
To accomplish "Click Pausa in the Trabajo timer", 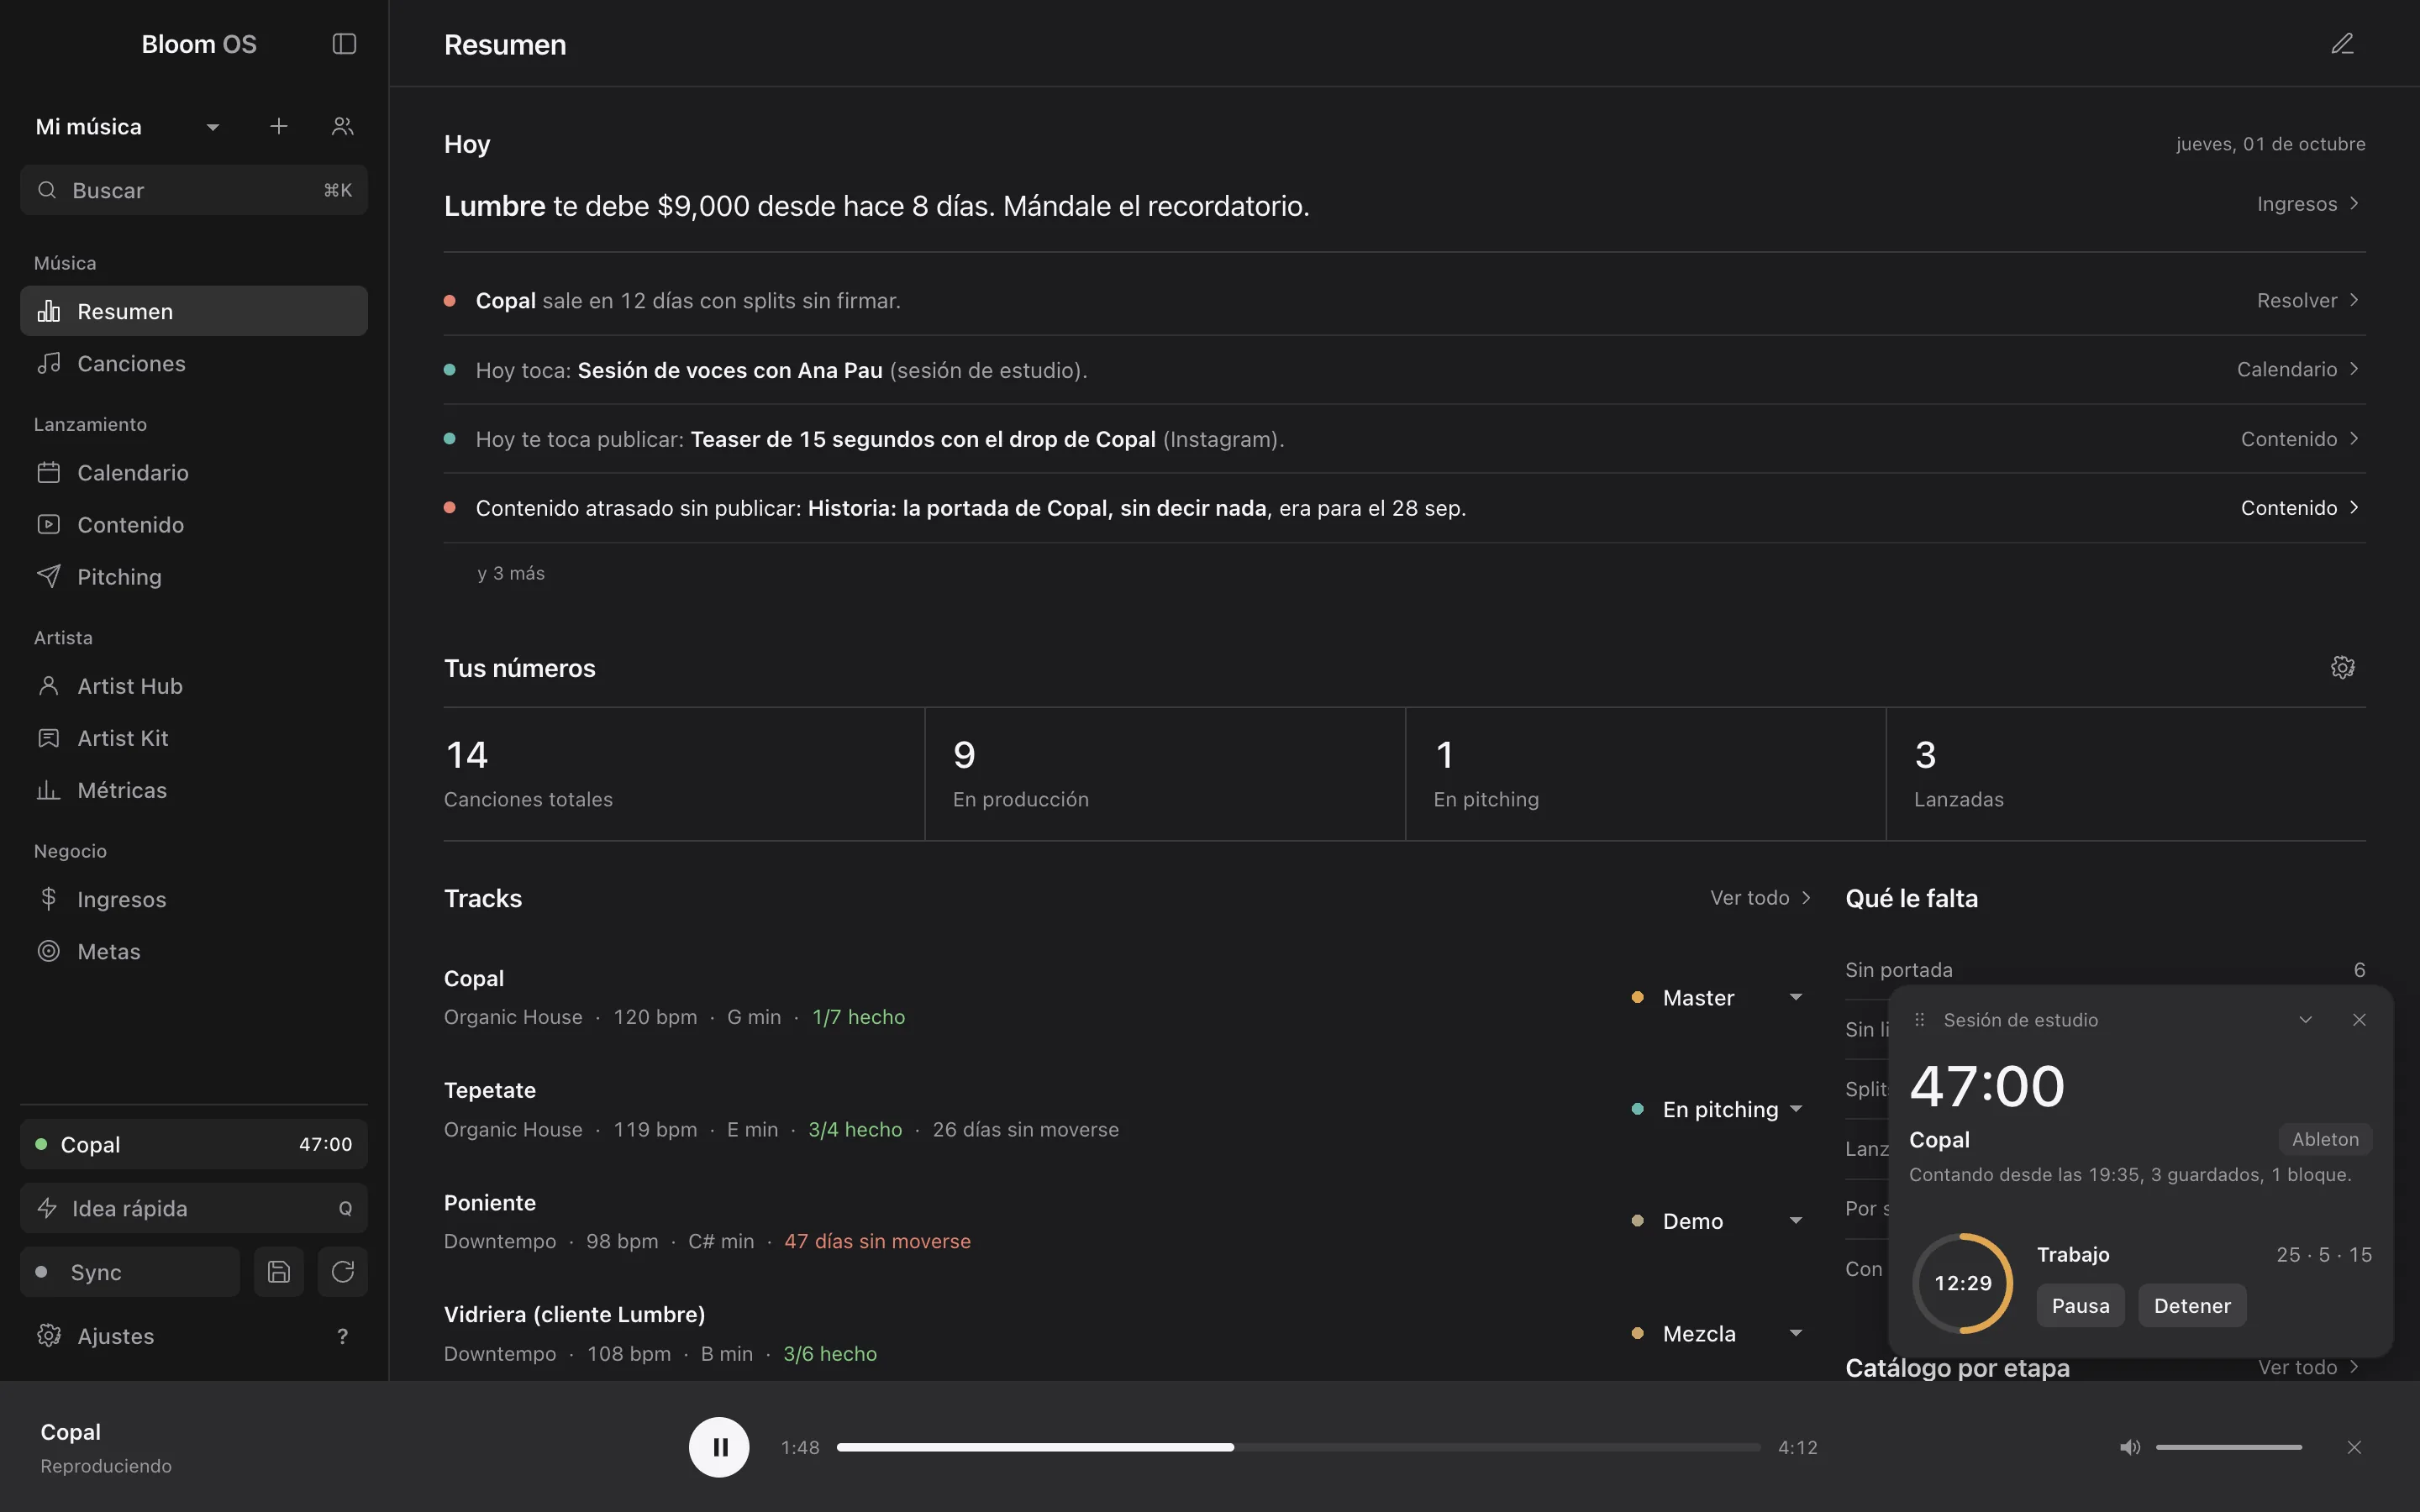I will coord(2080,1306).
